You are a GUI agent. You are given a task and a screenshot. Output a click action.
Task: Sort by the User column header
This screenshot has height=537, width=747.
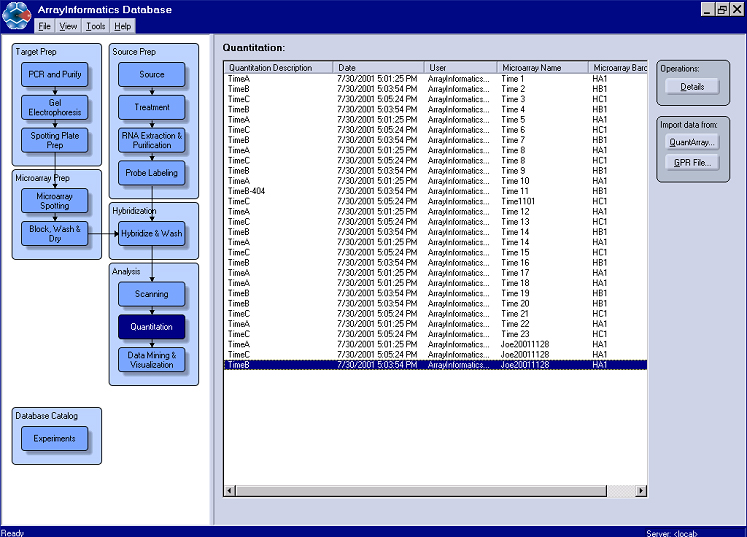(460, 68)
